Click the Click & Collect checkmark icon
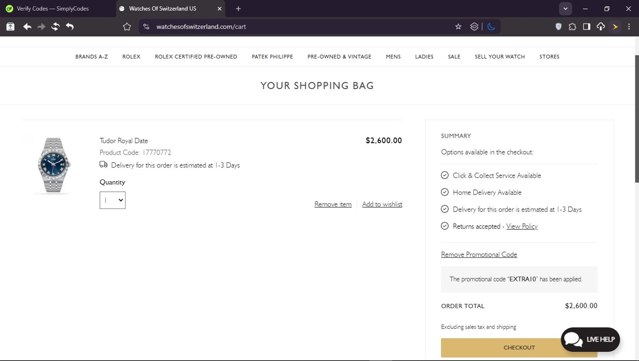The width and height of the screenshot is (639, 361). [x=445, y=175]
